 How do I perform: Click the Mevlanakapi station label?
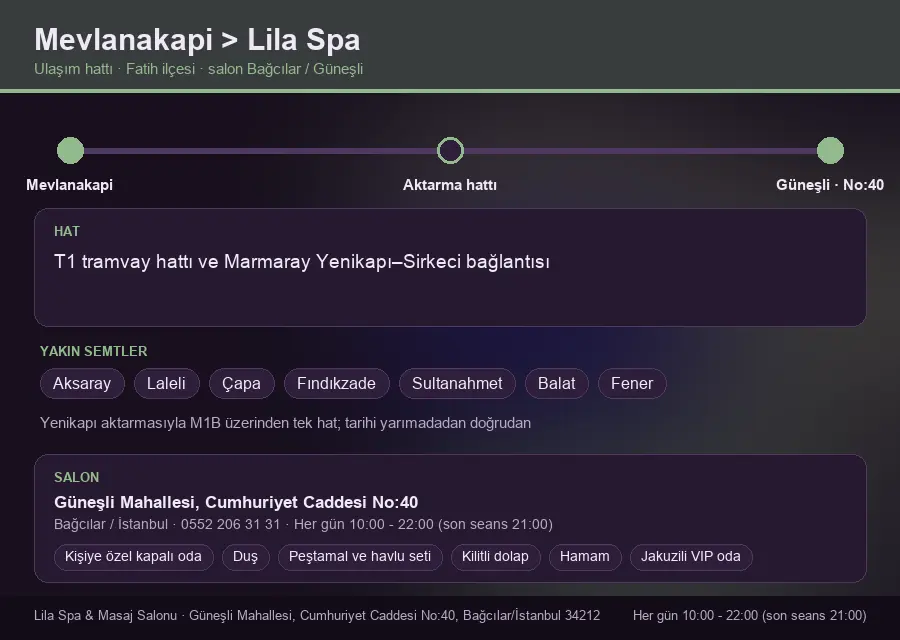[69, 185]
